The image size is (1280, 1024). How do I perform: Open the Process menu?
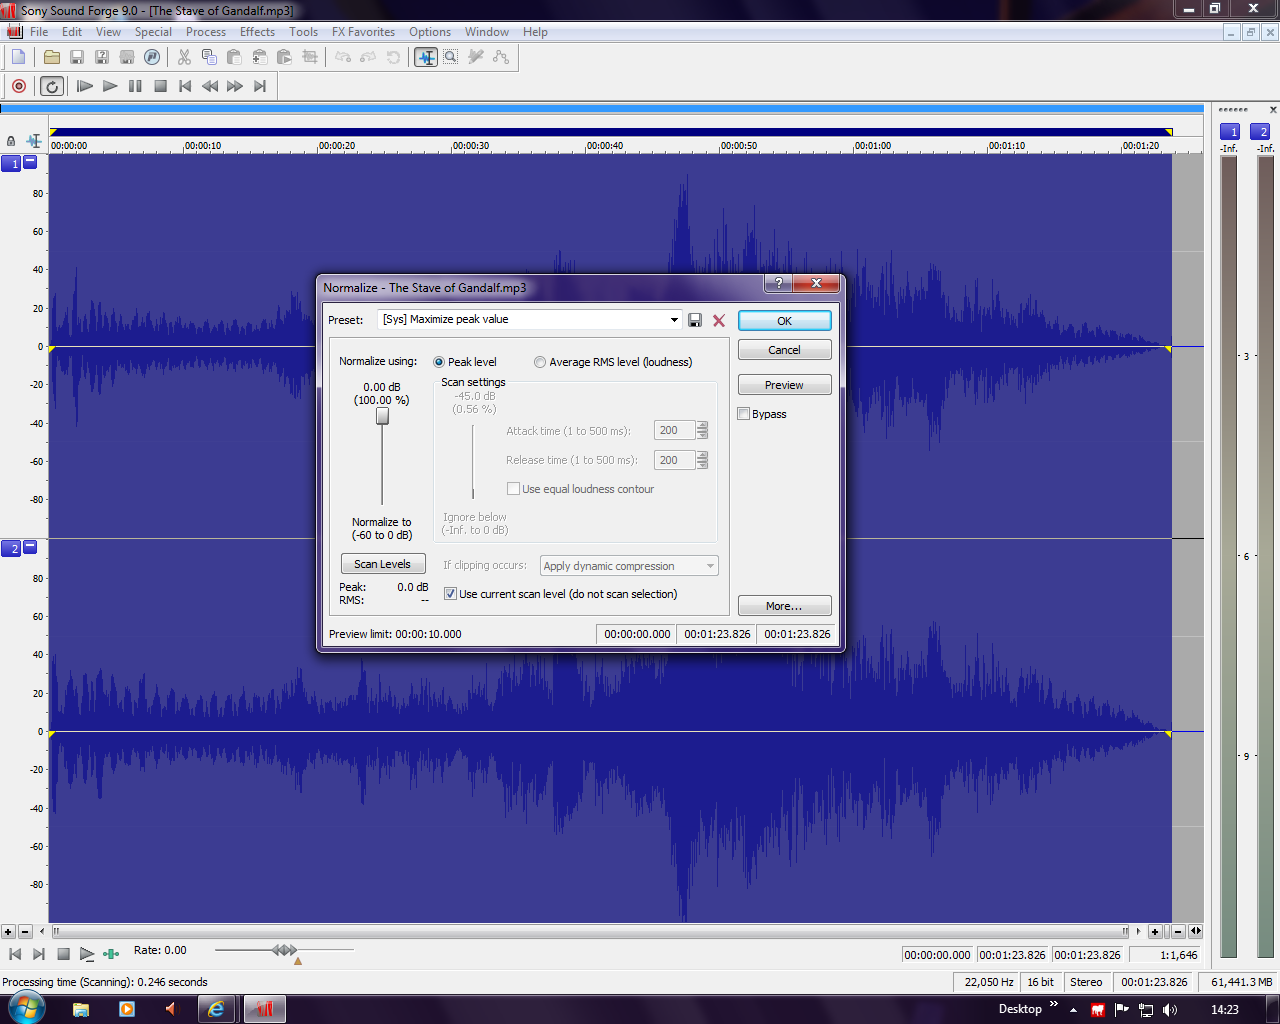tap(205, 32)
